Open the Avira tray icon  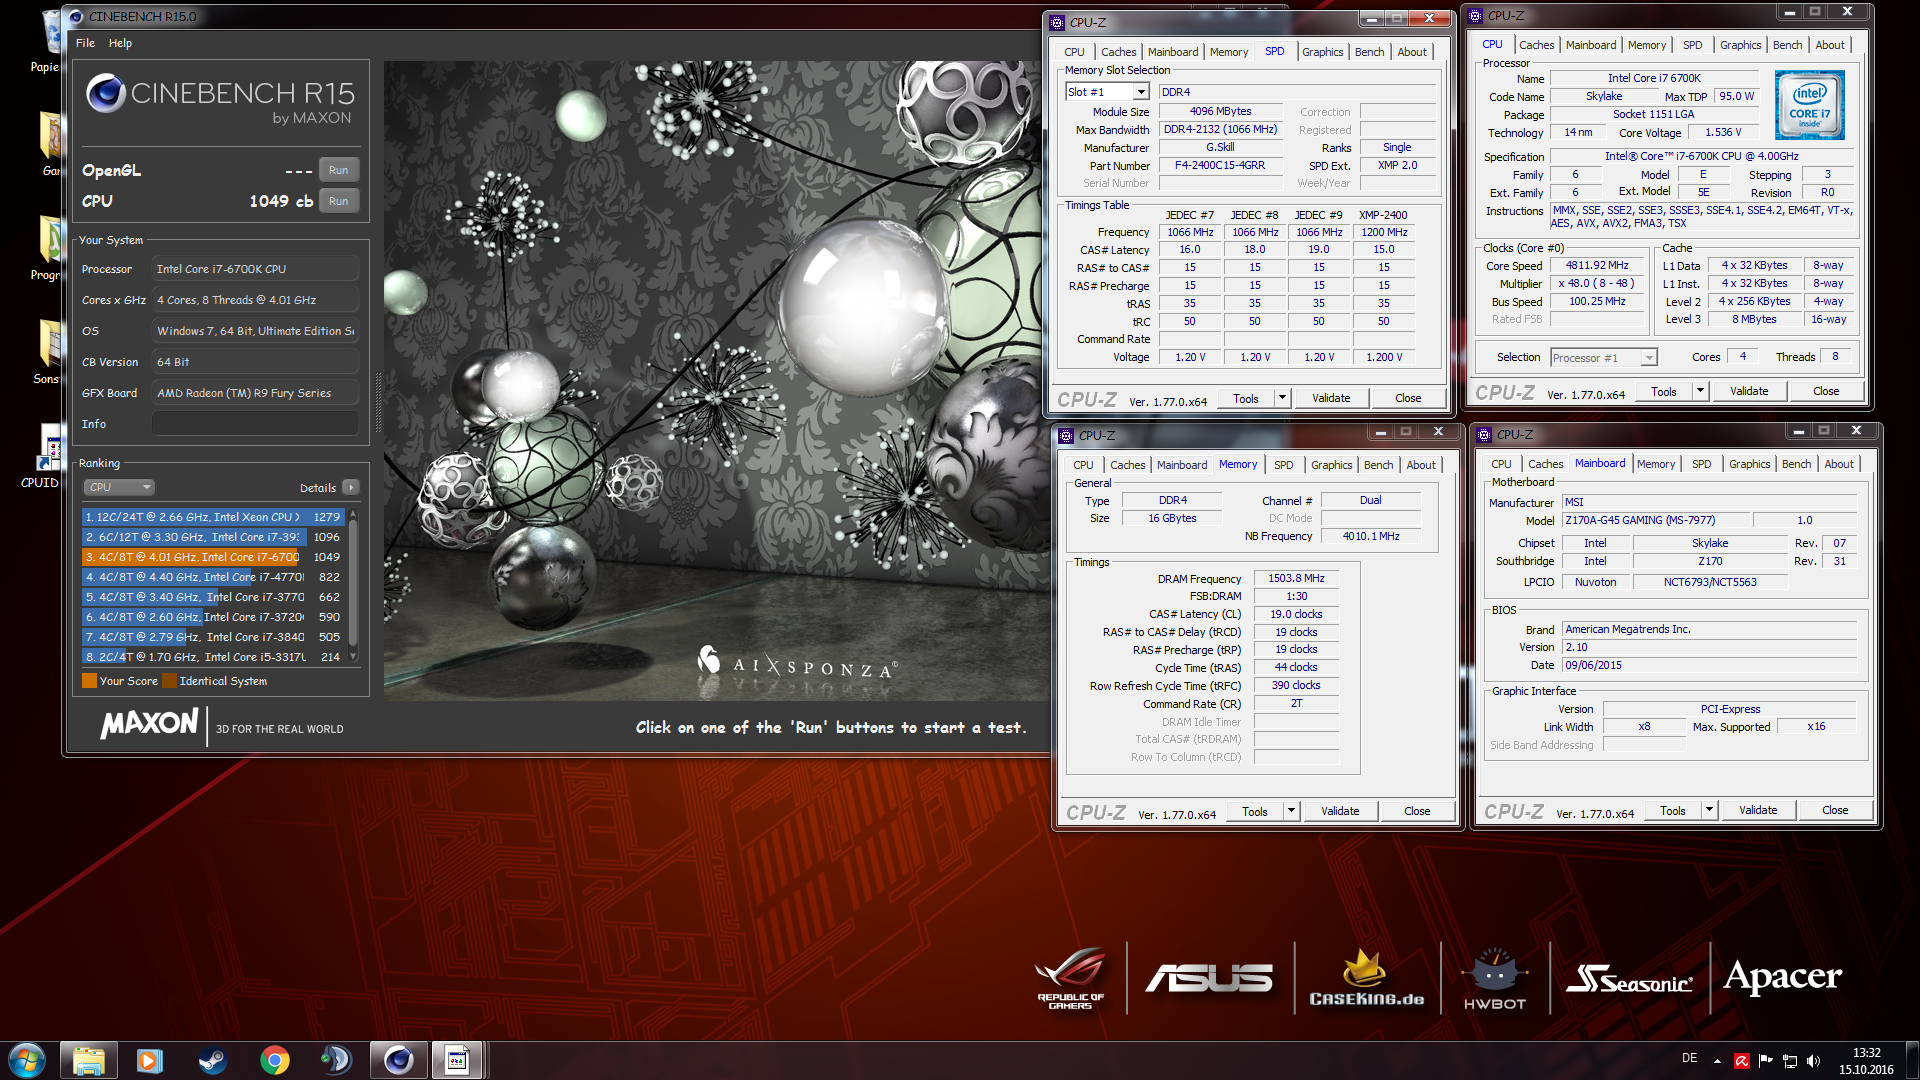click(x=1742, y=1061)
